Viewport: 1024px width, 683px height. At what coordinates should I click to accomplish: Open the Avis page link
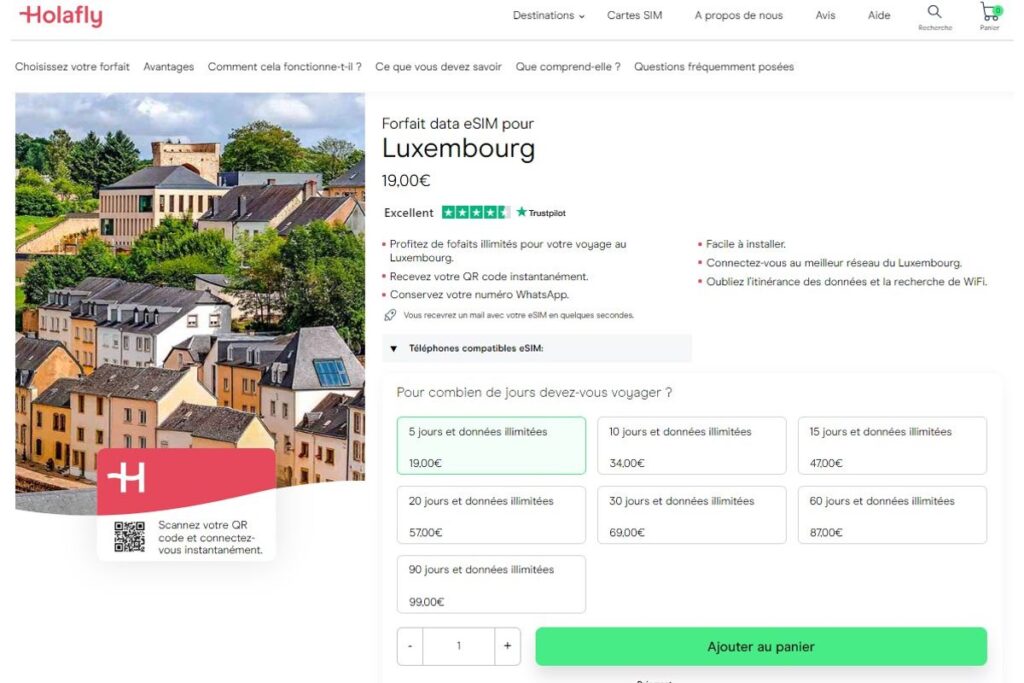pos(825,16)
